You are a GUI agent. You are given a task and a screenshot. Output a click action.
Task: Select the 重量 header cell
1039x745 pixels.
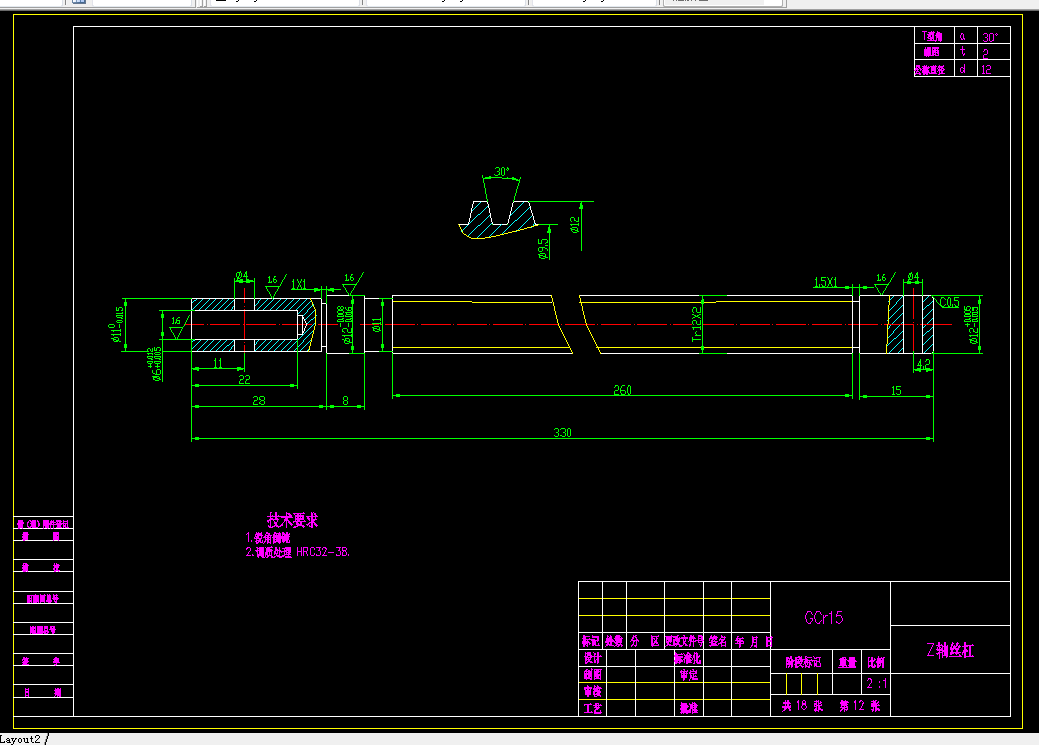pyautogui.click(x=848, y=662)
